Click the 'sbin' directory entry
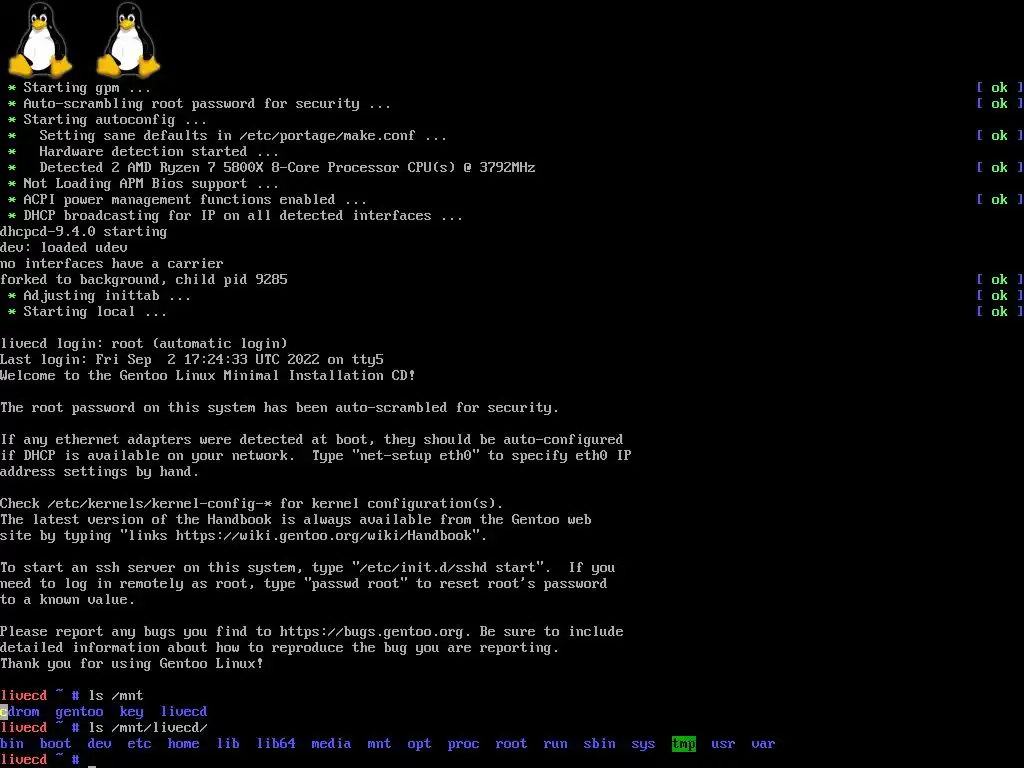Screen dimensions: 1024x768 [x=600, y=743]
